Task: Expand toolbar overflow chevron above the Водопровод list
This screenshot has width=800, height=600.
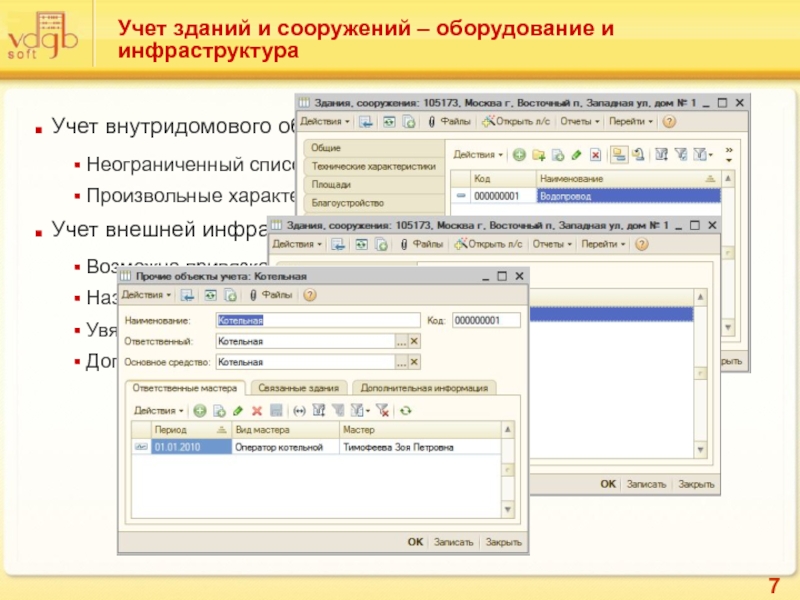Action: point(728,155)
